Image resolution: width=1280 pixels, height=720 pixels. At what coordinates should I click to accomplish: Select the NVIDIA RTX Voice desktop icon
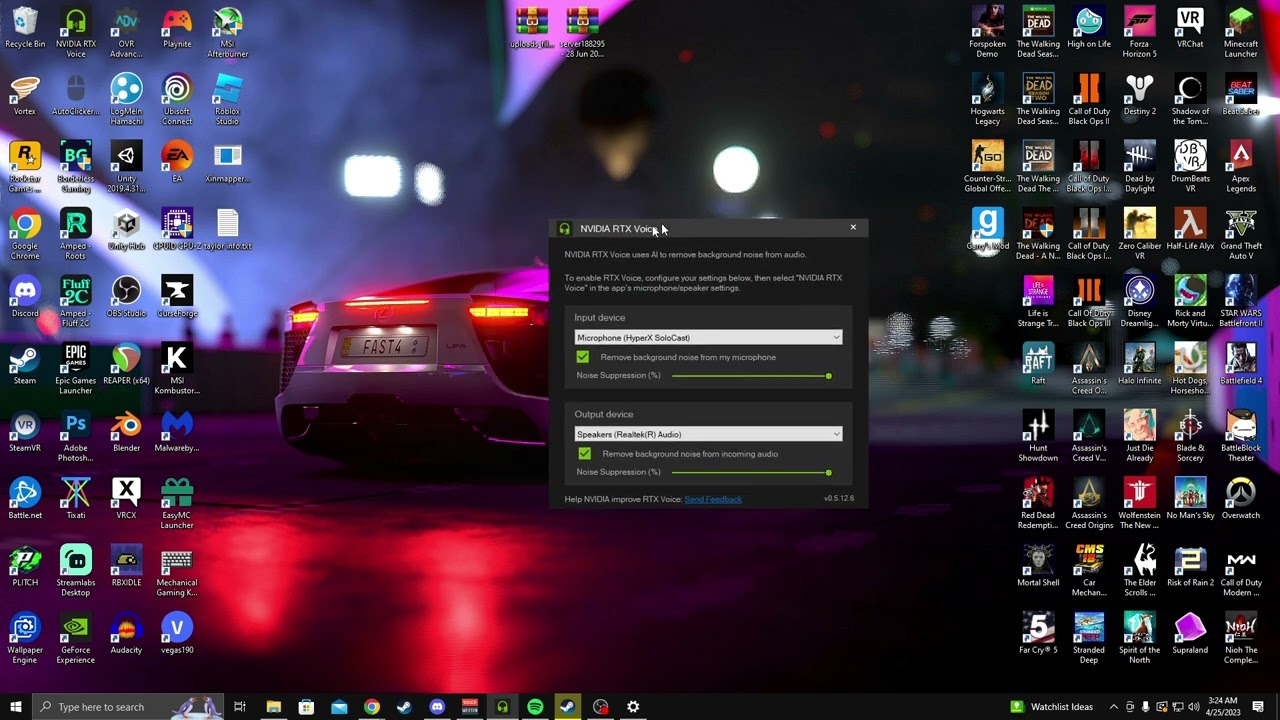(76, 33)
